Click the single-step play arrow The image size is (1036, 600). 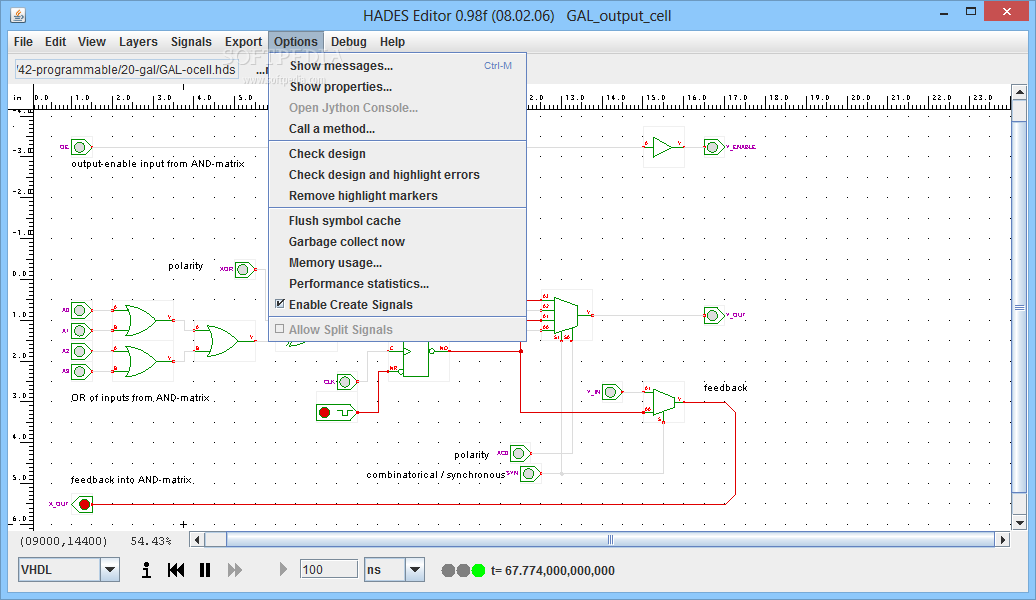pyautogui.click(x=283, y=570)
